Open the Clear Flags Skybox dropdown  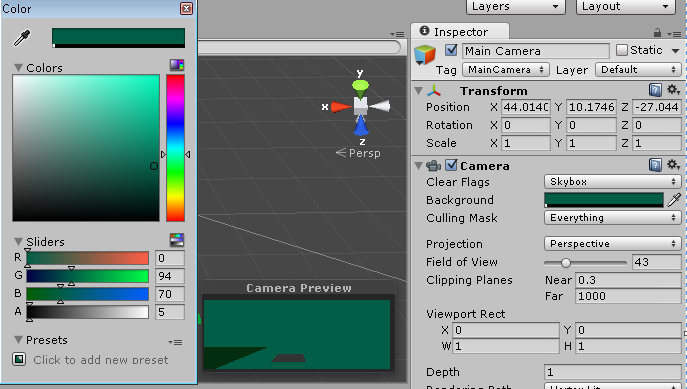pos(613,181)
